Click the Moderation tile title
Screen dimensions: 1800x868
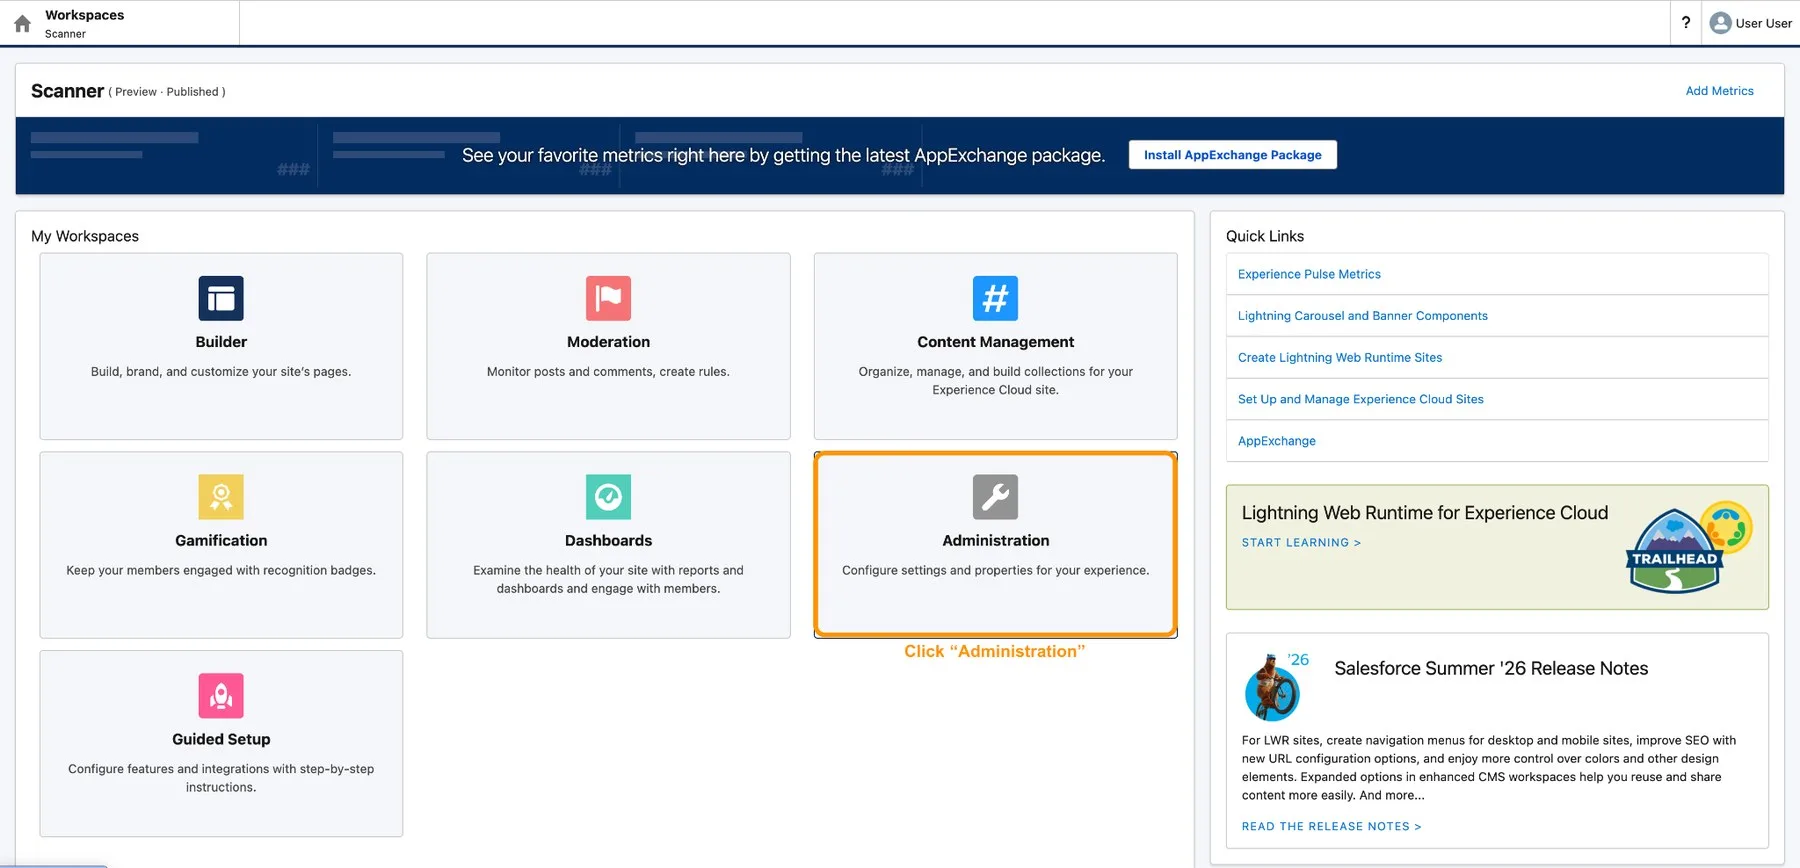(608, 342)
